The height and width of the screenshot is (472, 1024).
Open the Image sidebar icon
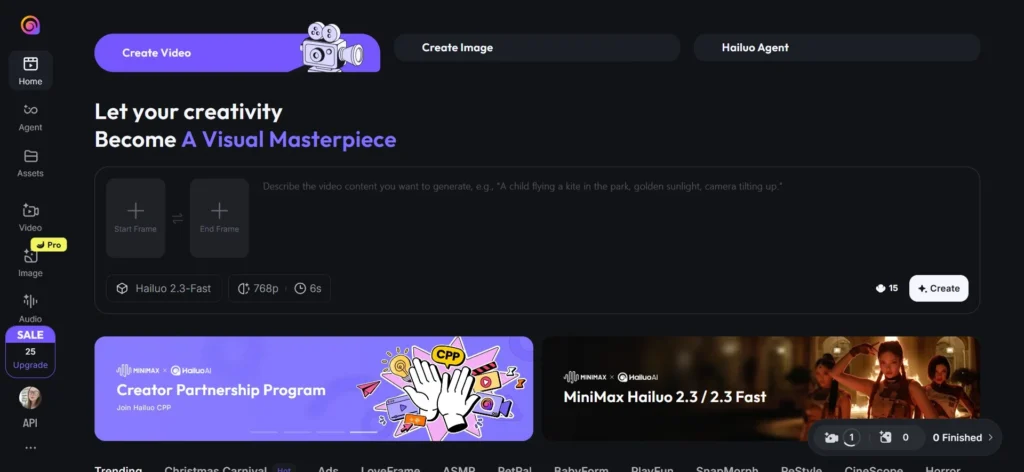[30, 256]
